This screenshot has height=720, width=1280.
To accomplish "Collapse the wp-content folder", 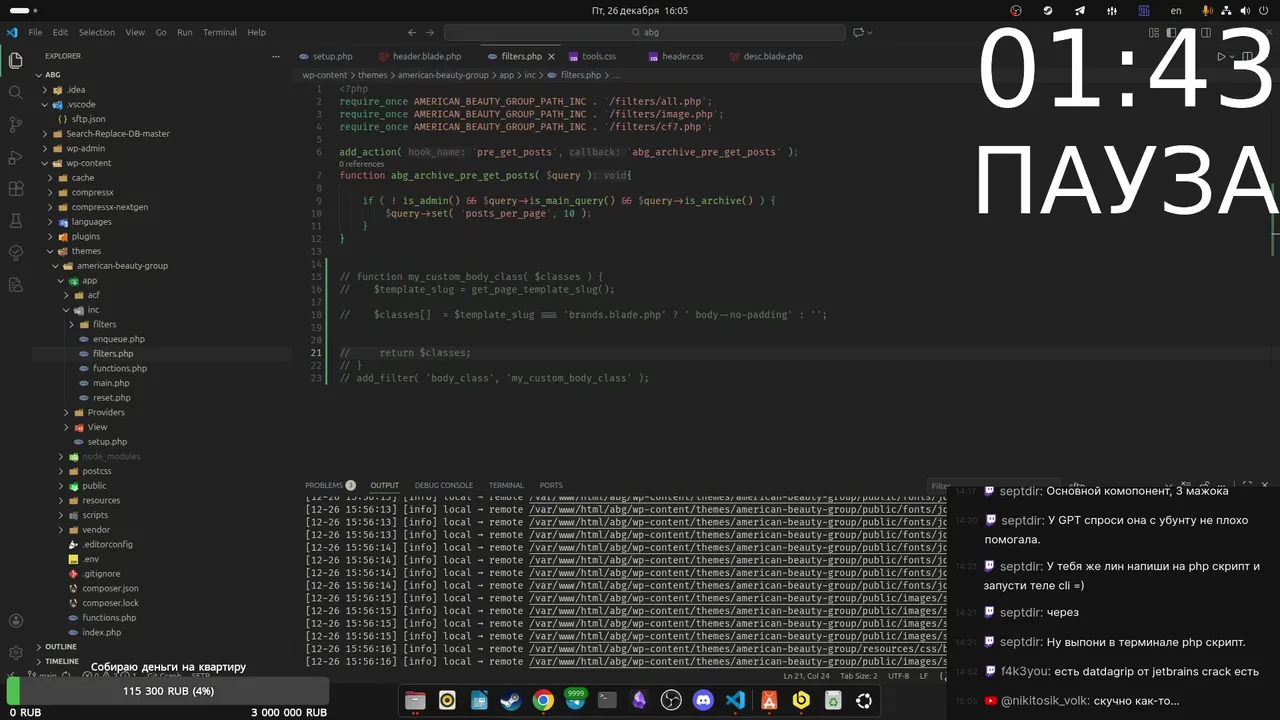I will coord(88,163).
